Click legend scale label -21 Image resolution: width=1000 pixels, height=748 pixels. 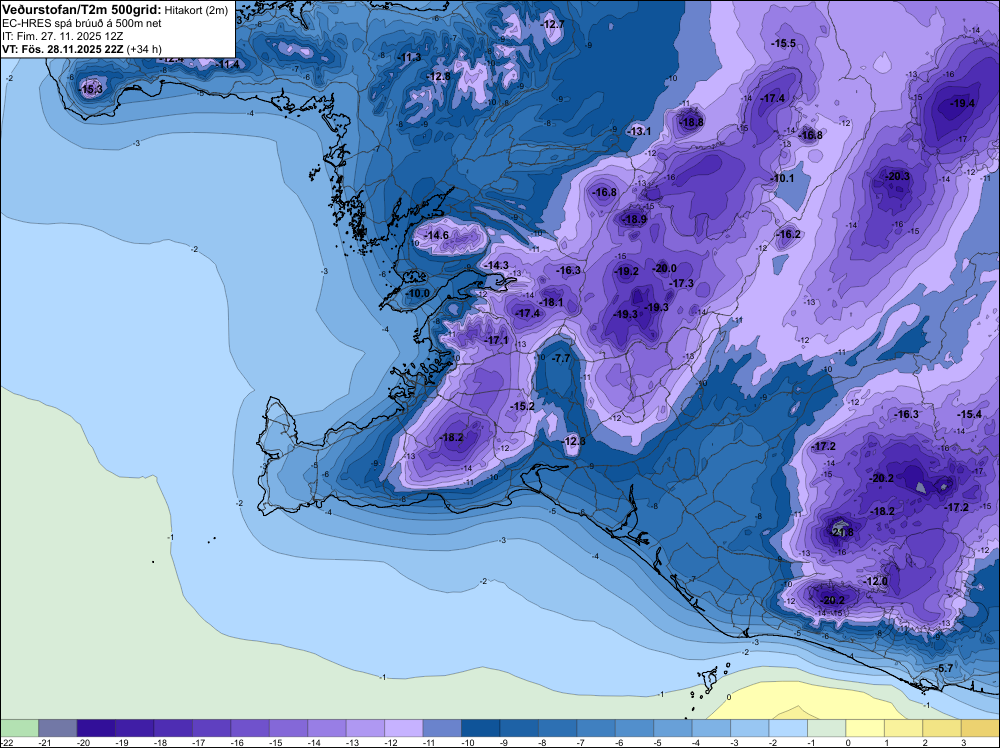(x=45, y=742)
